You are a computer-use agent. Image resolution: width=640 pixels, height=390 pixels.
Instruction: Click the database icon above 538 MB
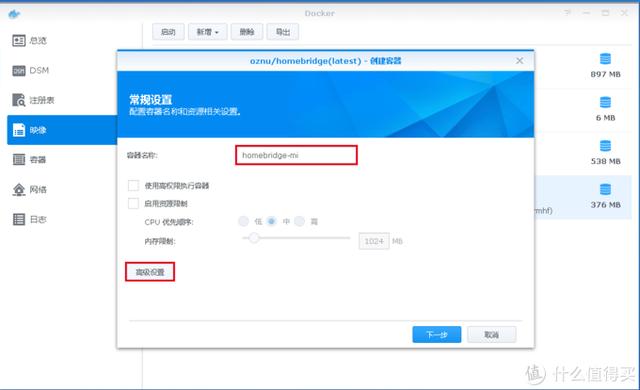pos(605,146)
